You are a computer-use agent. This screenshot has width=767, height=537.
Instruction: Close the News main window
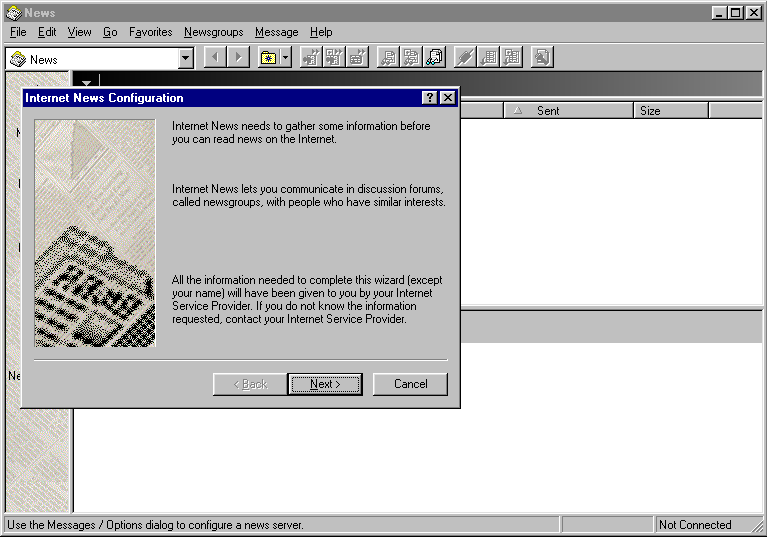[753, 13]
